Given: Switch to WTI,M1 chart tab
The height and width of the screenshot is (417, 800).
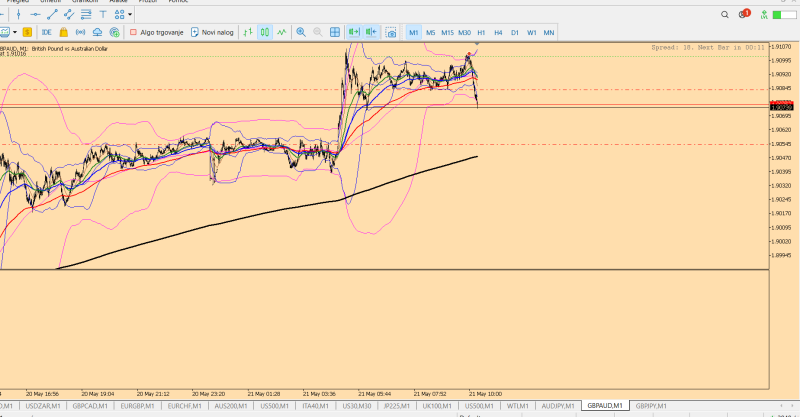Looking at the screenshot, I should click(x=518, y=406).
